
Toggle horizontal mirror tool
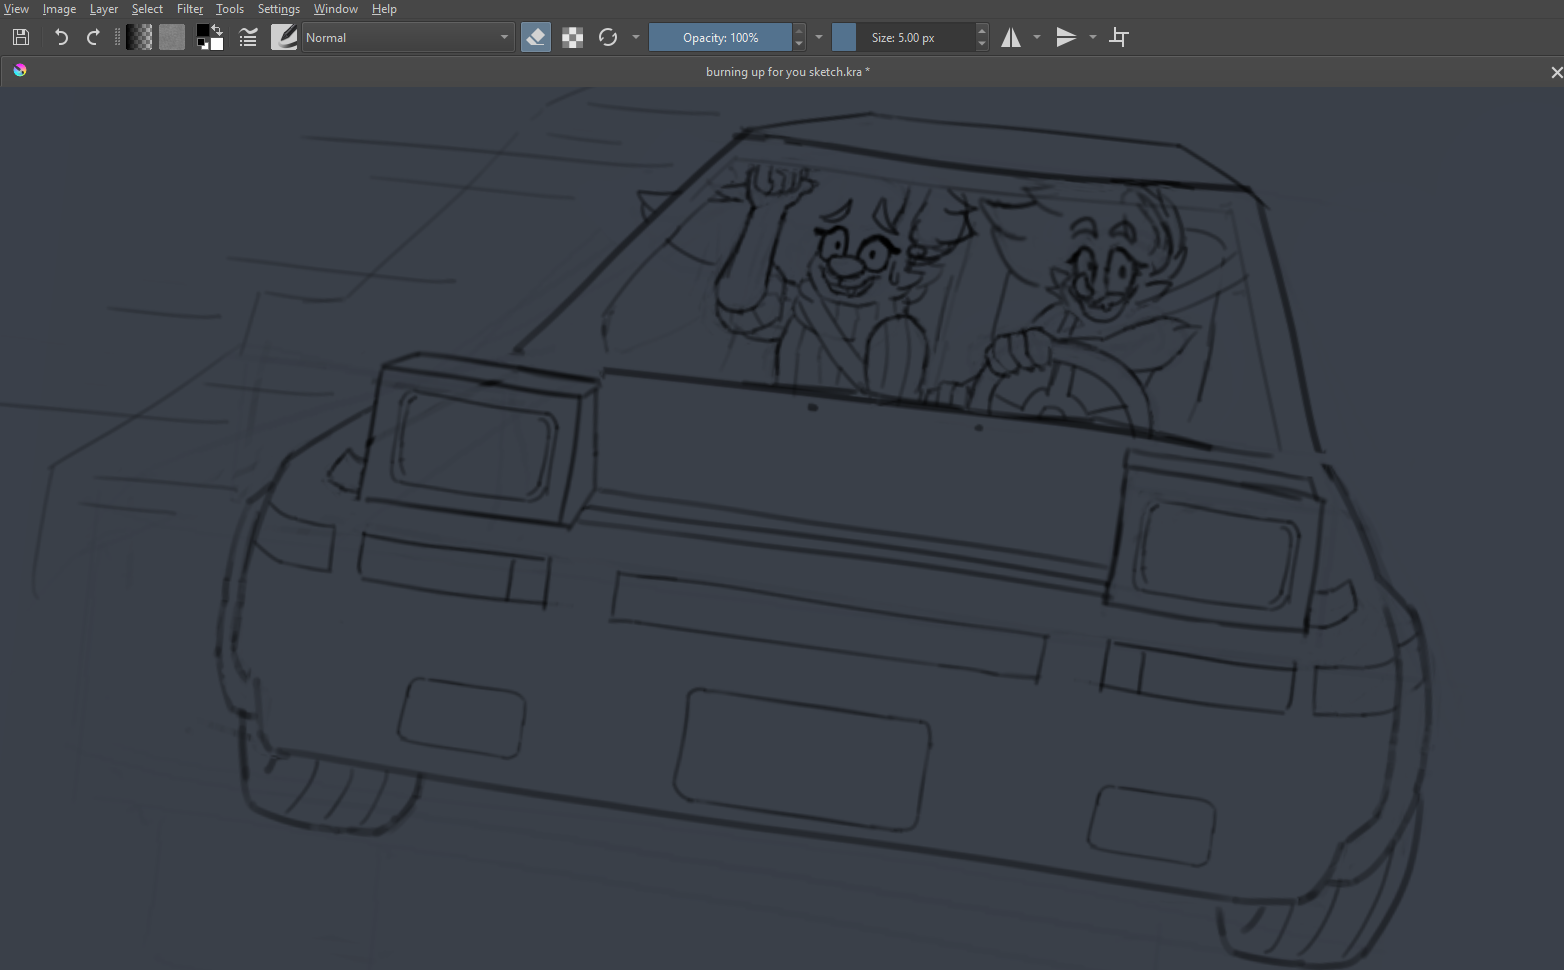(1011, 38)
